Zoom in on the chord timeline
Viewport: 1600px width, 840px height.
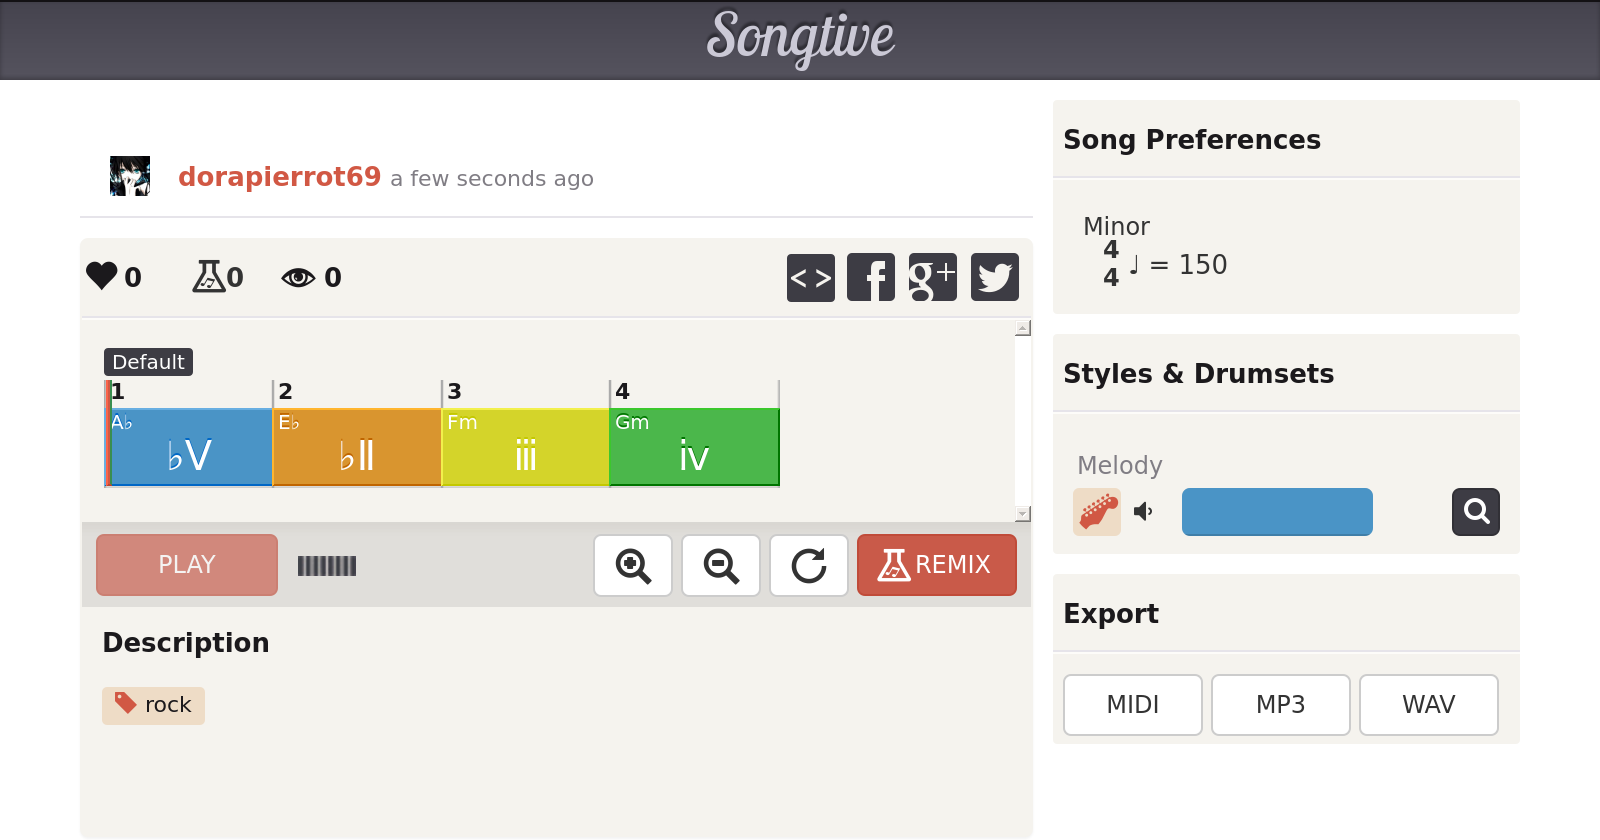point(633,565)
